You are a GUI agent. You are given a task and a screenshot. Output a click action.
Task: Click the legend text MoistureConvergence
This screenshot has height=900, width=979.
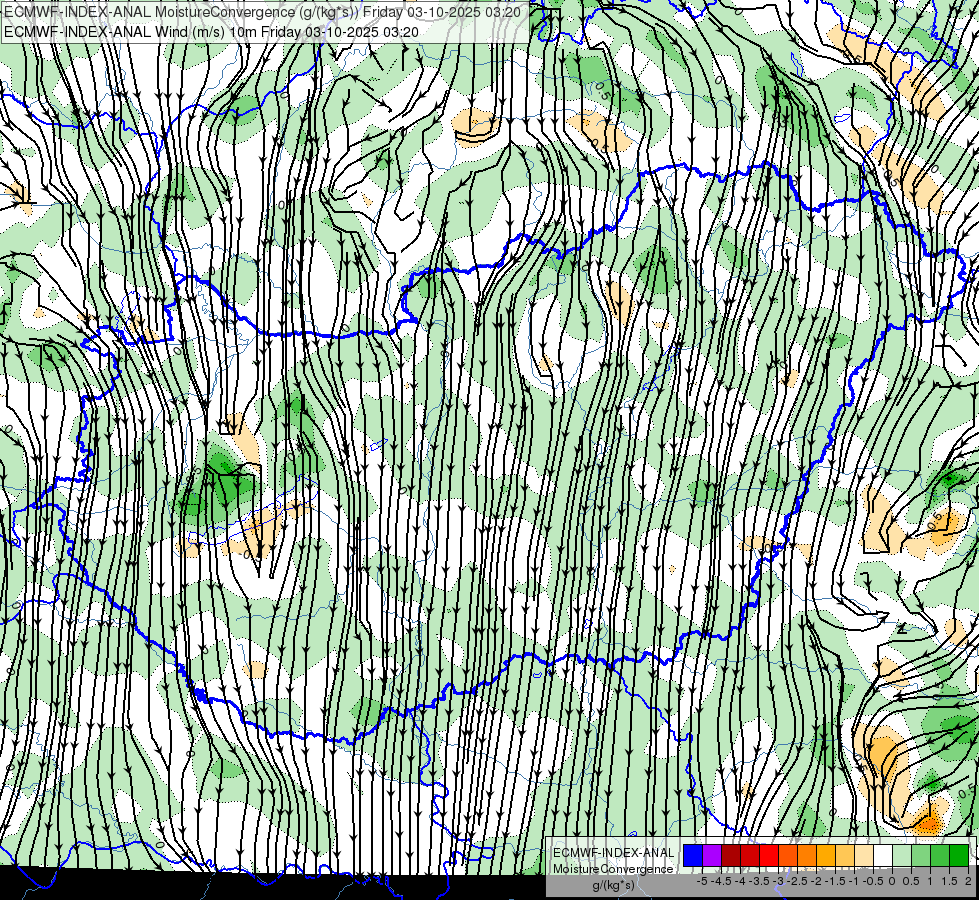(613, 869)
